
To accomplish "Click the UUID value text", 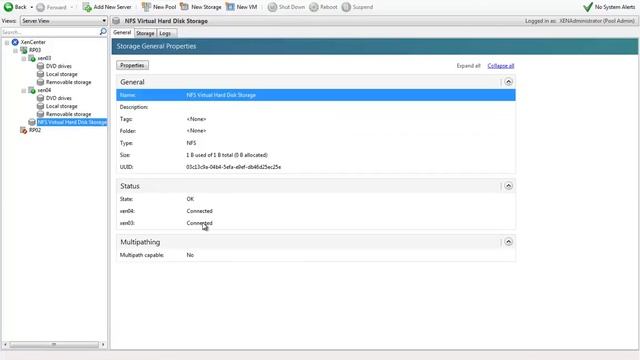I will (x=233, y=167).
